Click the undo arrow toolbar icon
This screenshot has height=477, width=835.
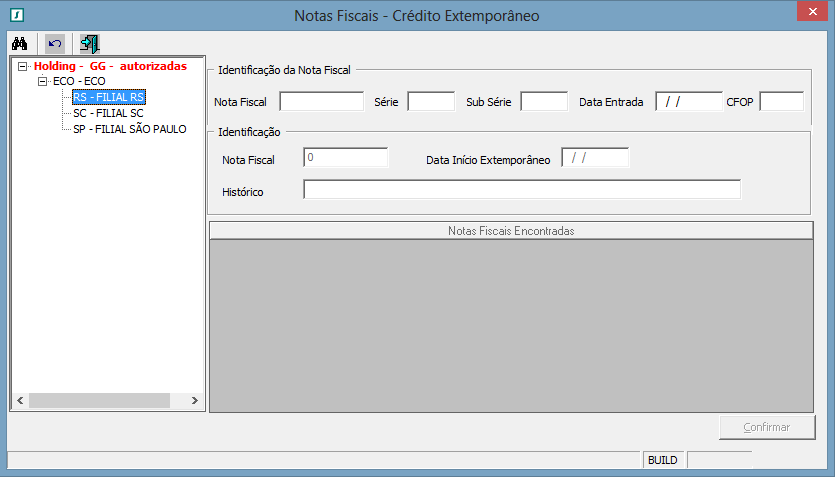[x=55, y=44]
